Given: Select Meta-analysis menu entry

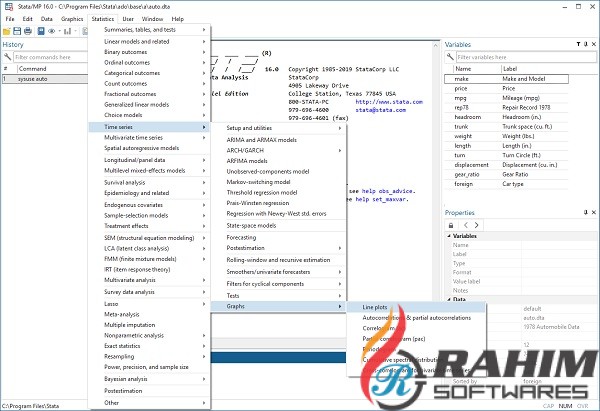Looking at the screenshot, I should coord(149,314).
